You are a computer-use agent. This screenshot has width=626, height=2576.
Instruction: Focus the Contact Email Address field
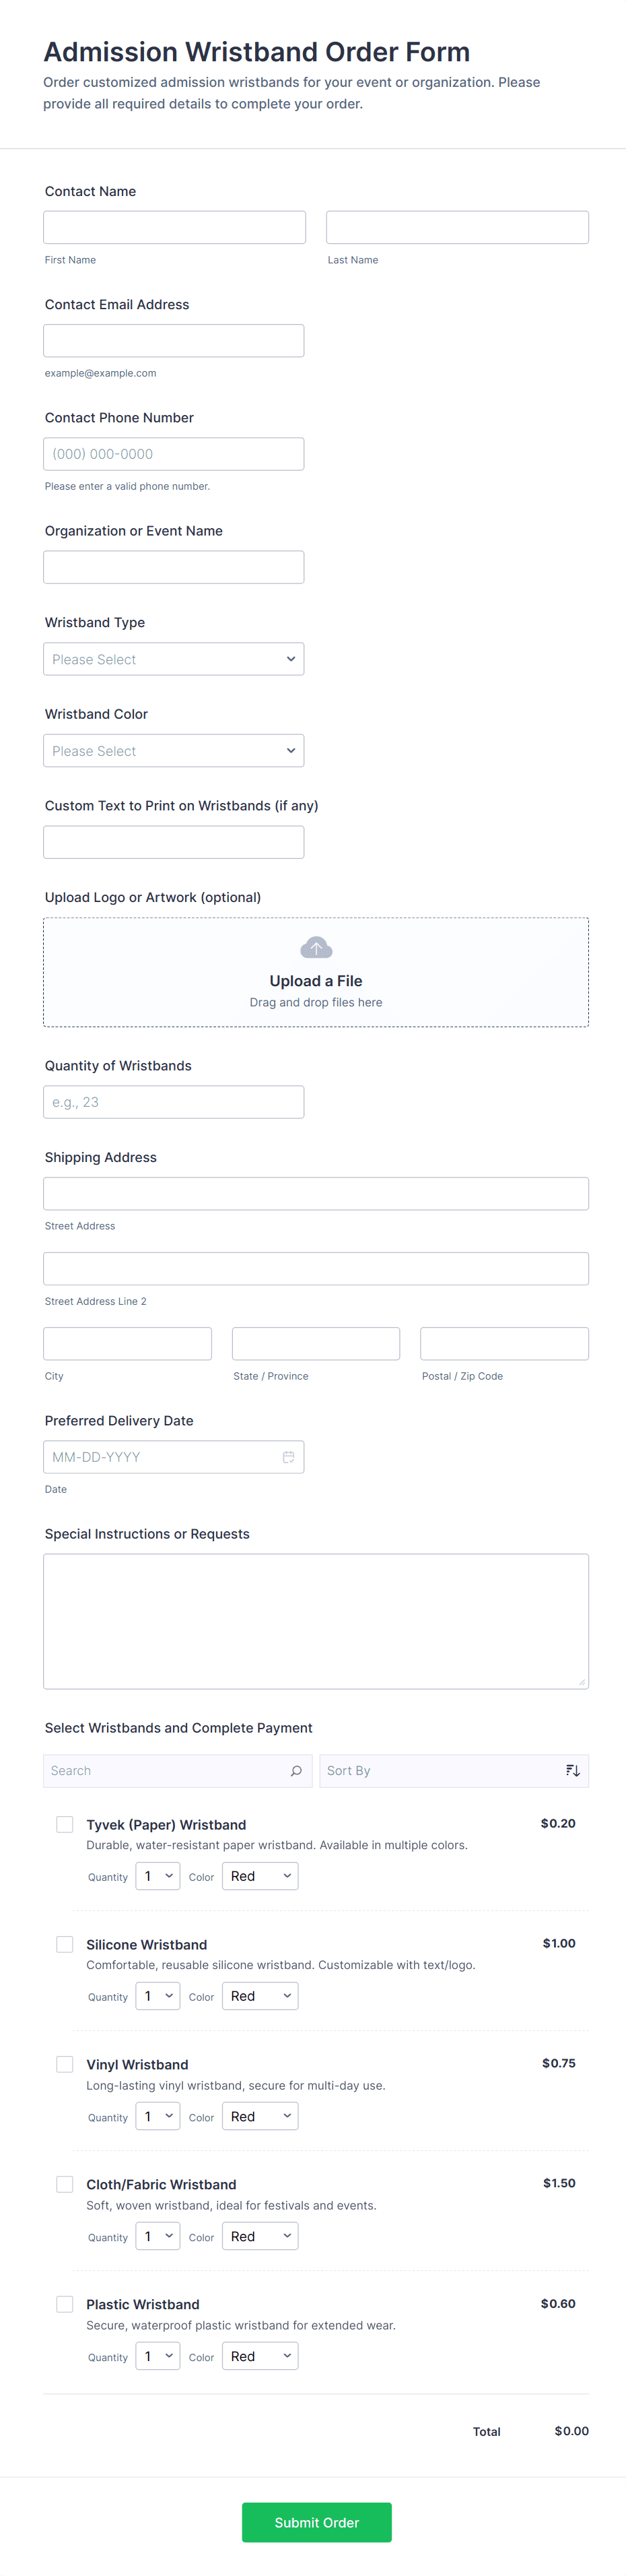(x=174, y=341)
